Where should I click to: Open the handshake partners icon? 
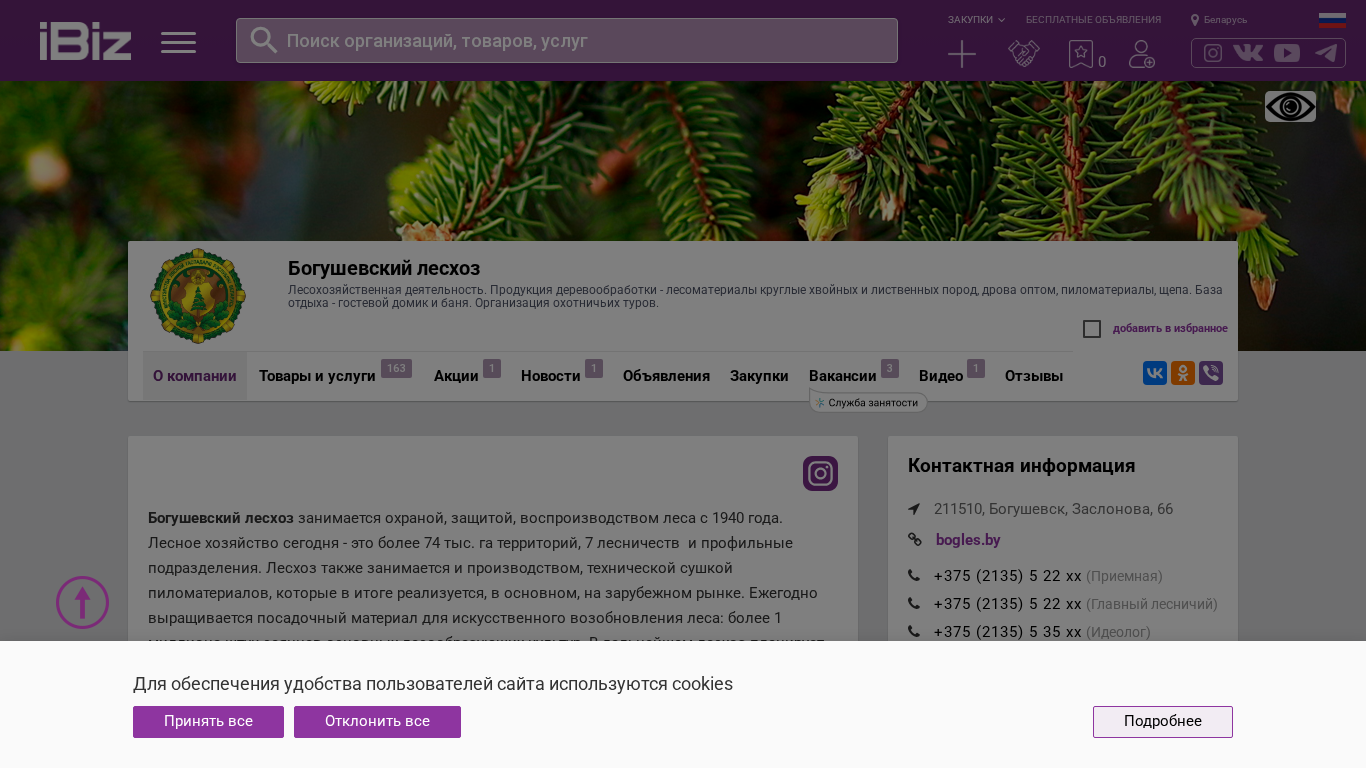(x=1023, y=54)
